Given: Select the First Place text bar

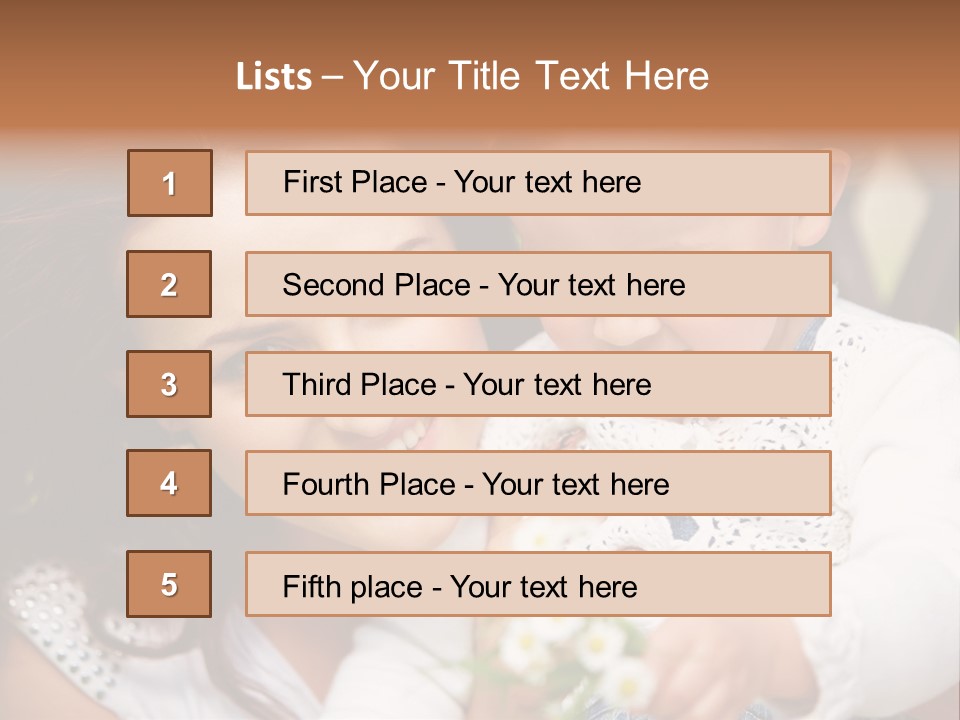Looking at the screenshot, I should pyautogui.click(x=538, y=183).
